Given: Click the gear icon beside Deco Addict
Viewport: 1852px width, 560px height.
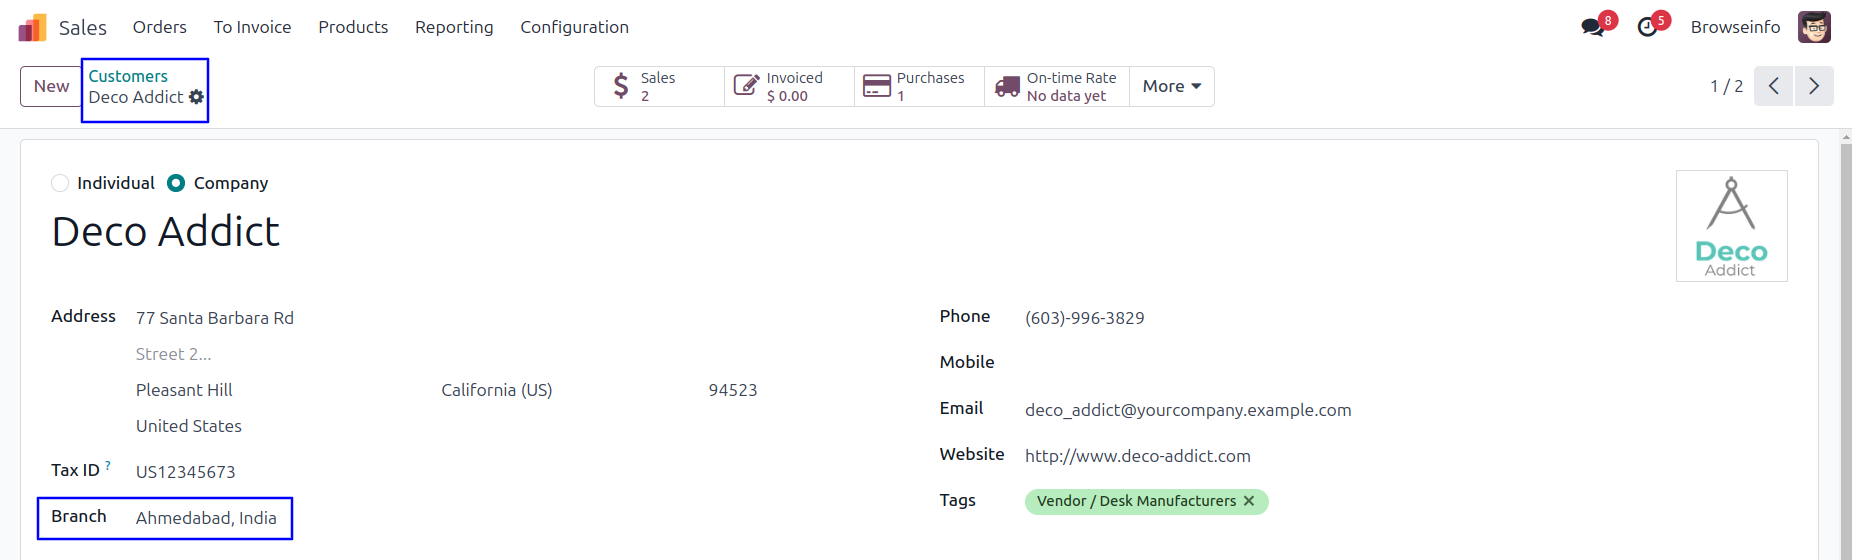Looking at the screenshot, I should click(x=196, y=97).
